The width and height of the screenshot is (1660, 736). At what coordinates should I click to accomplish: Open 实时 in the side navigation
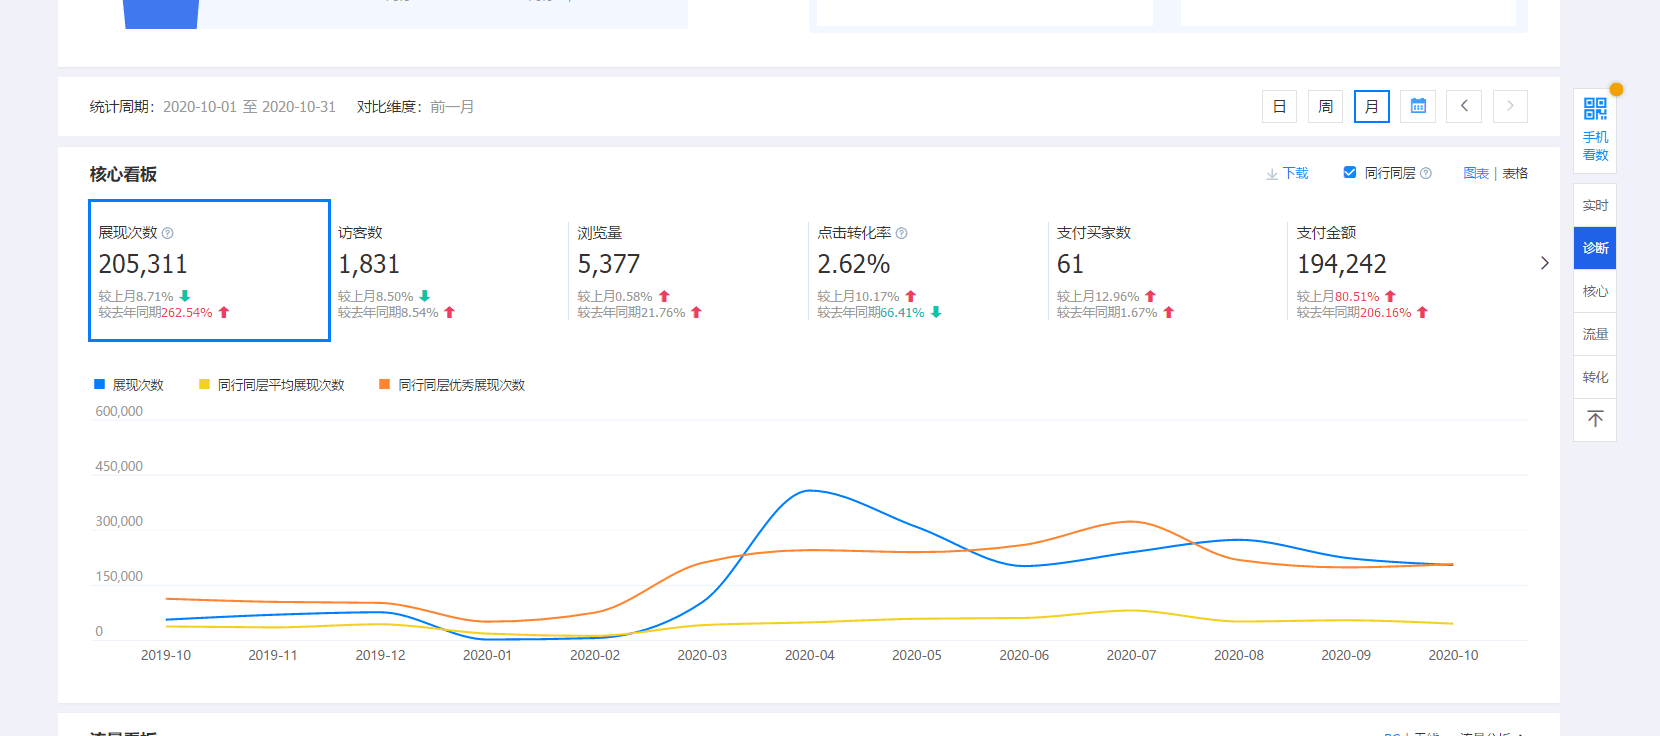point(1595,205)
